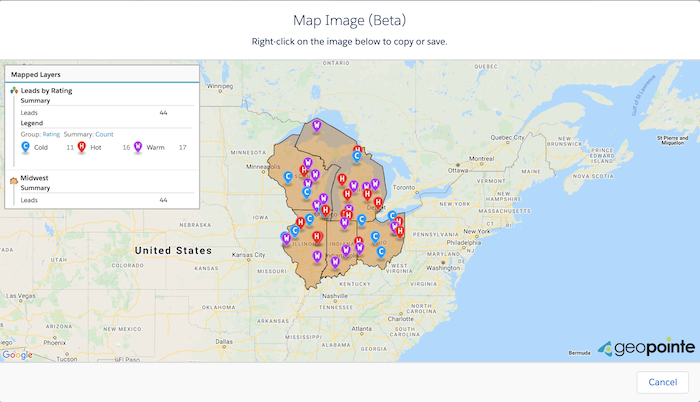Select Cold pin in central Ohio
Viewport: 700px width, 402px height.
pyautogui.click(x=375, y=237)
